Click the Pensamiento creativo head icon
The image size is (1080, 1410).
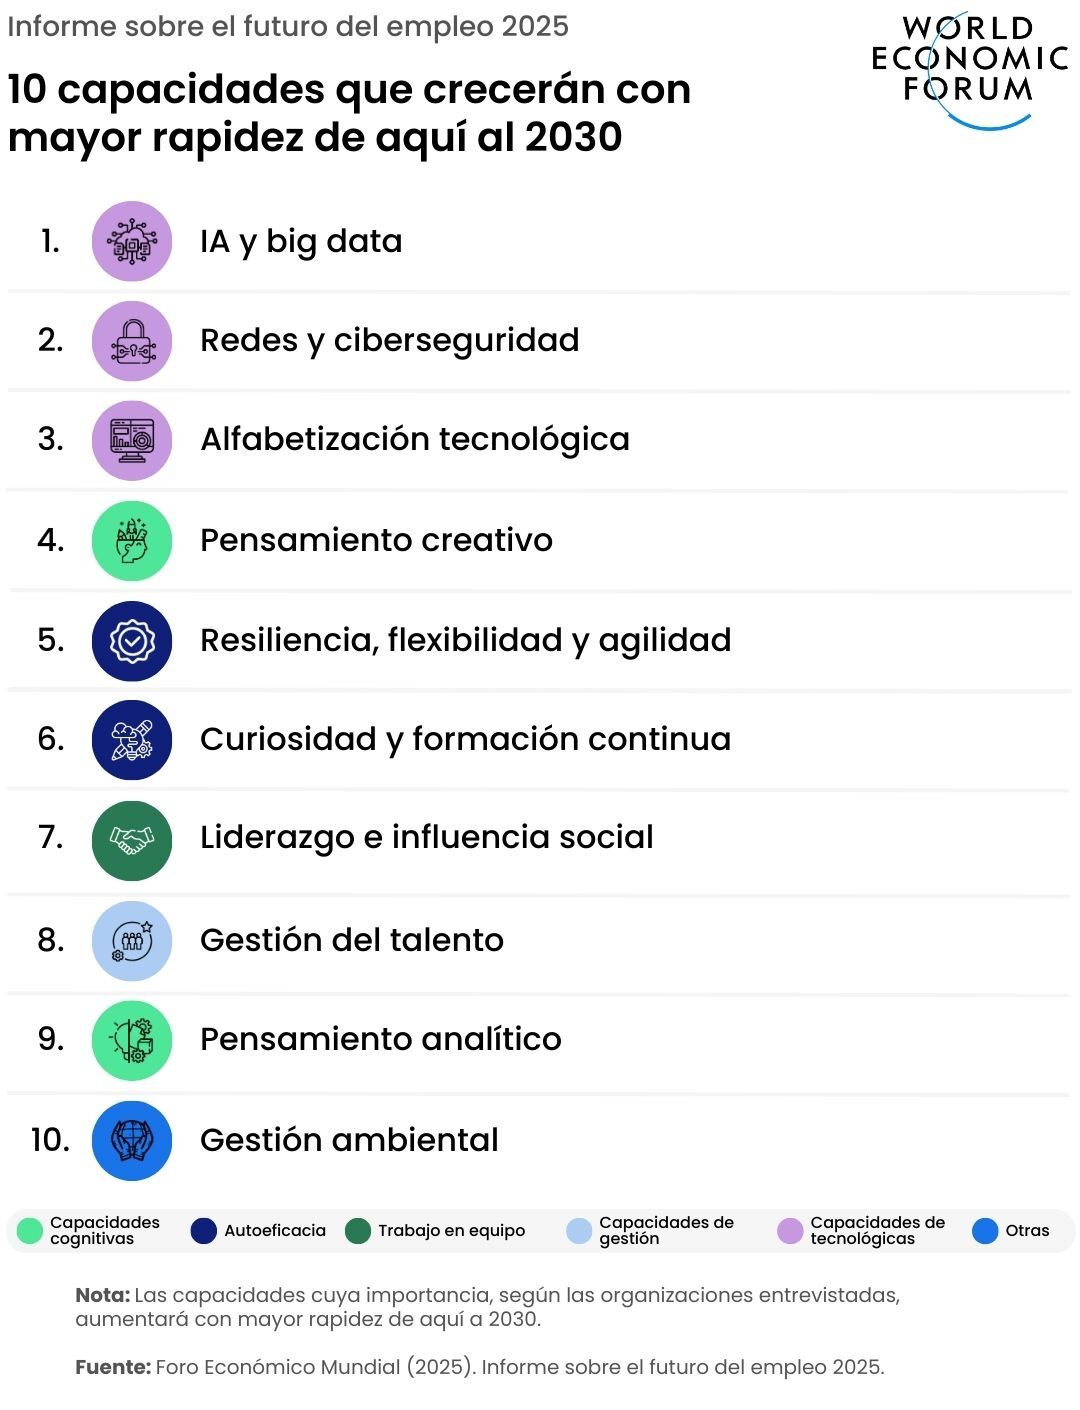[x=132, y=541]
